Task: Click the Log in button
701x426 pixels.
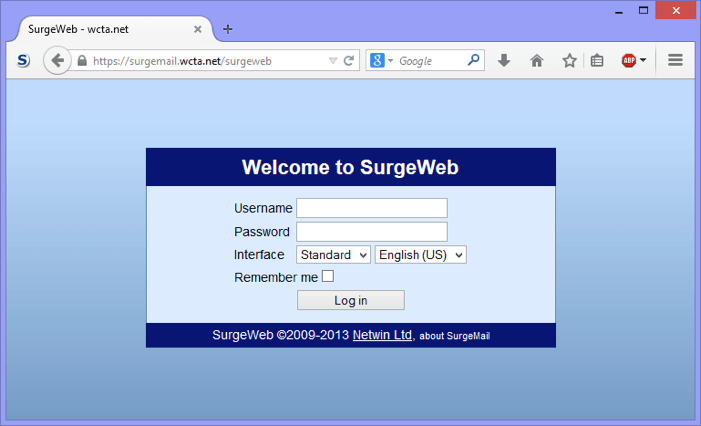Action: coord(351,300)
